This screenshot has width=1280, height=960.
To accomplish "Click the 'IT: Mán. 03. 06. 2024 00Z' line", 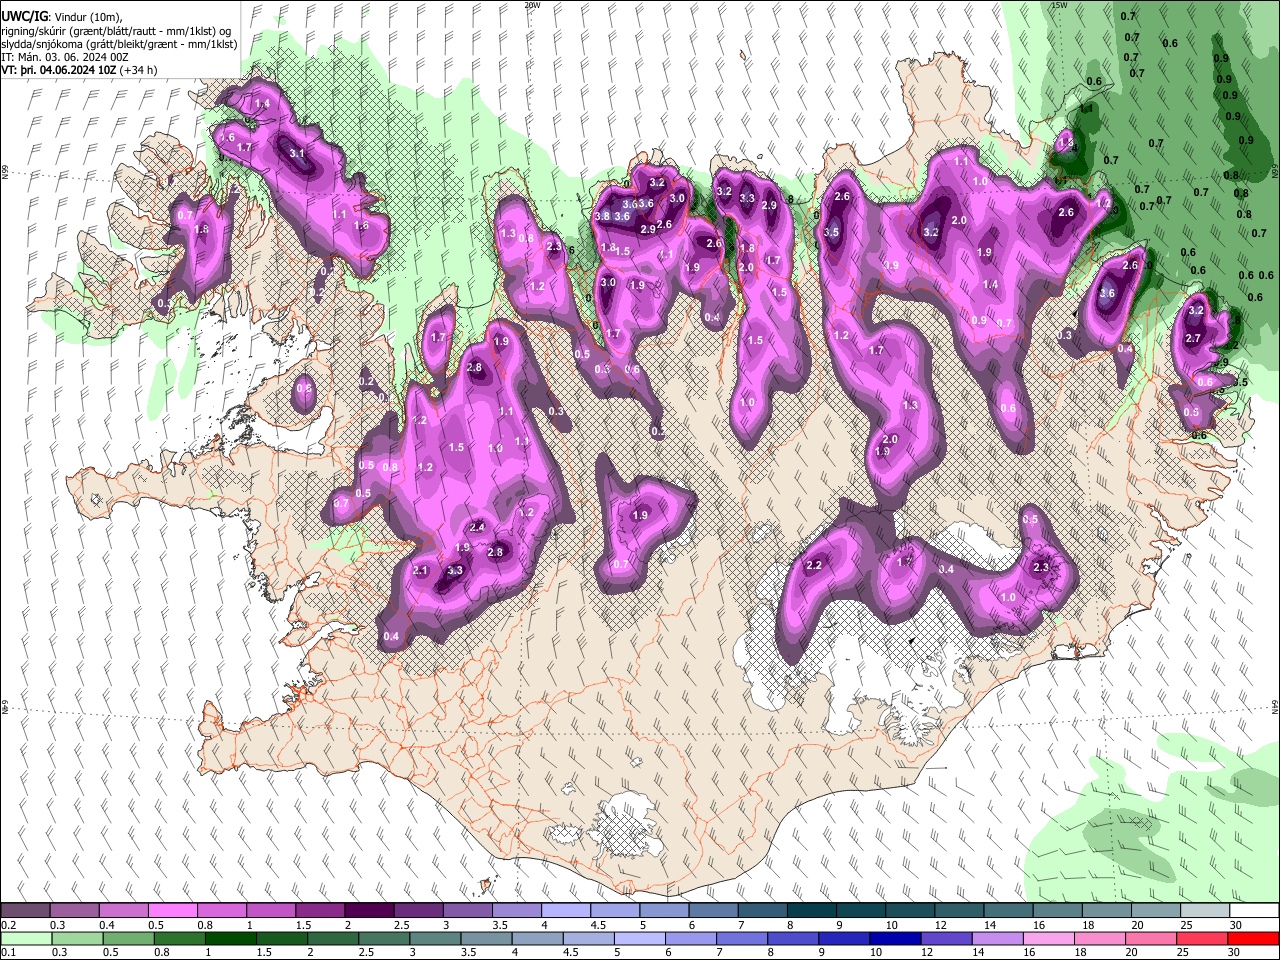I will click(65, 57).
